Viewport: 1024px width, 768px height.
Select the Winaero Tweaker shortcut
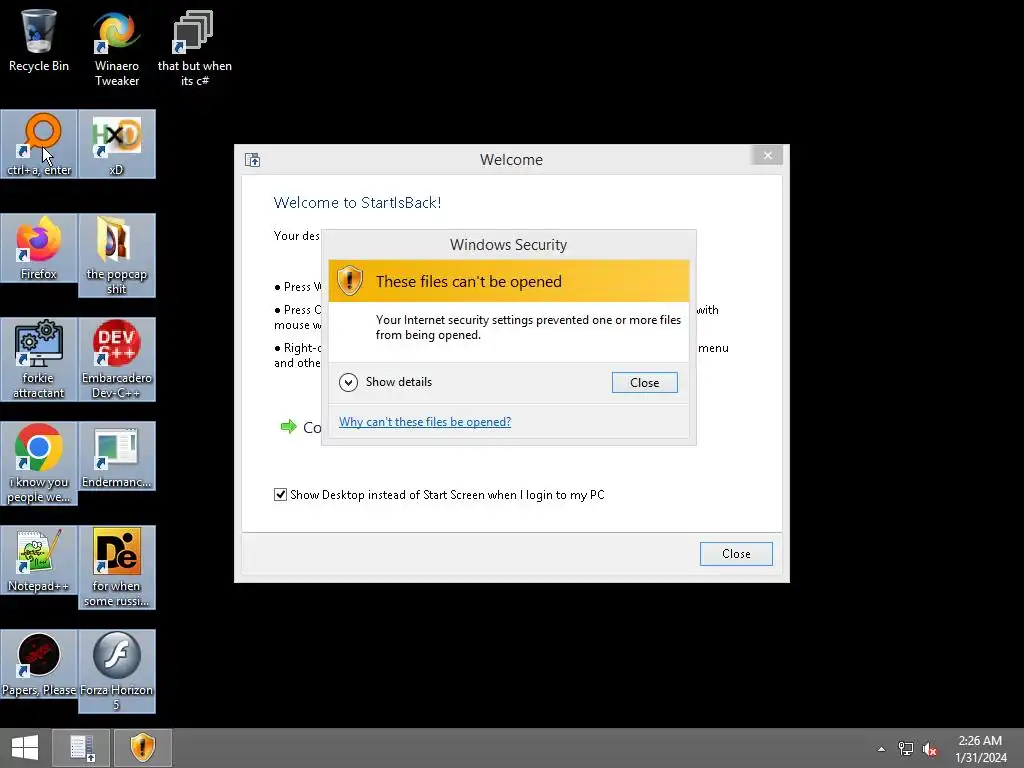pyautogui.click(x=117, y=48)
